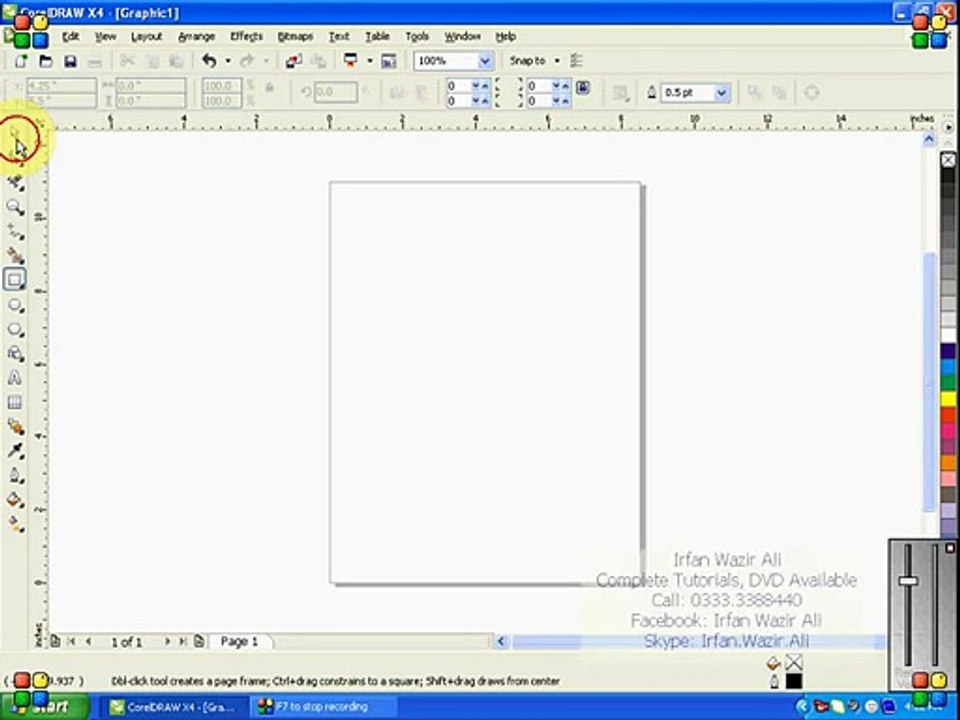Open the Edit menu
Image resolution: width=960 pixels, height=720 pixels.
[x=70, y=37]
